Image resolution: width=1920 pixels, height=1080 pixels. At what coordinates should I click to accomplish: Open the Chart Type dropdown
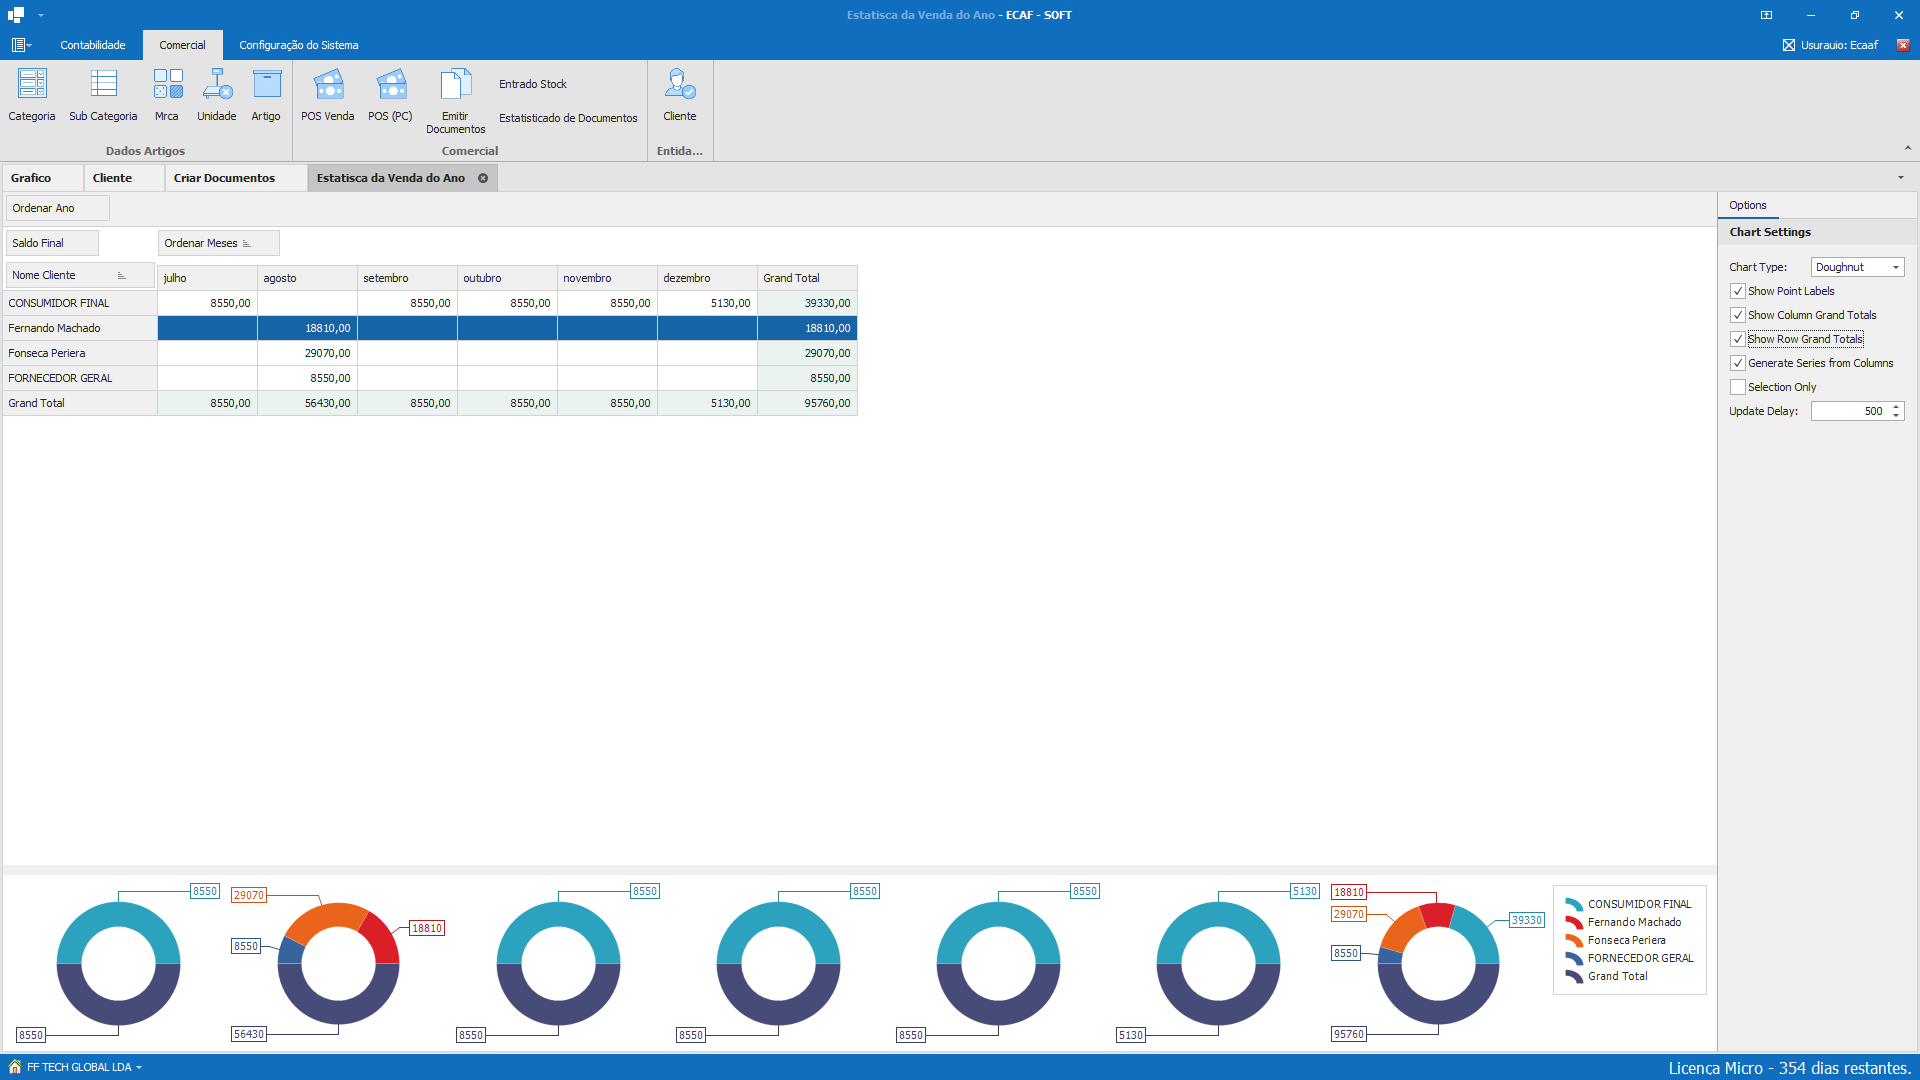click(1895, 267)
